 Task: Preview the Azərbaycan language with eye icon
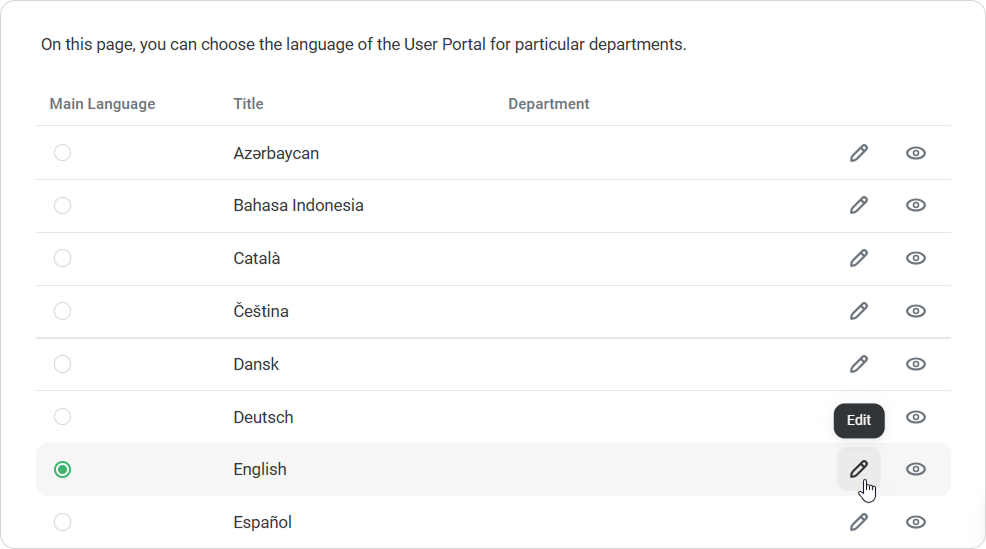(x=915, y=153)
